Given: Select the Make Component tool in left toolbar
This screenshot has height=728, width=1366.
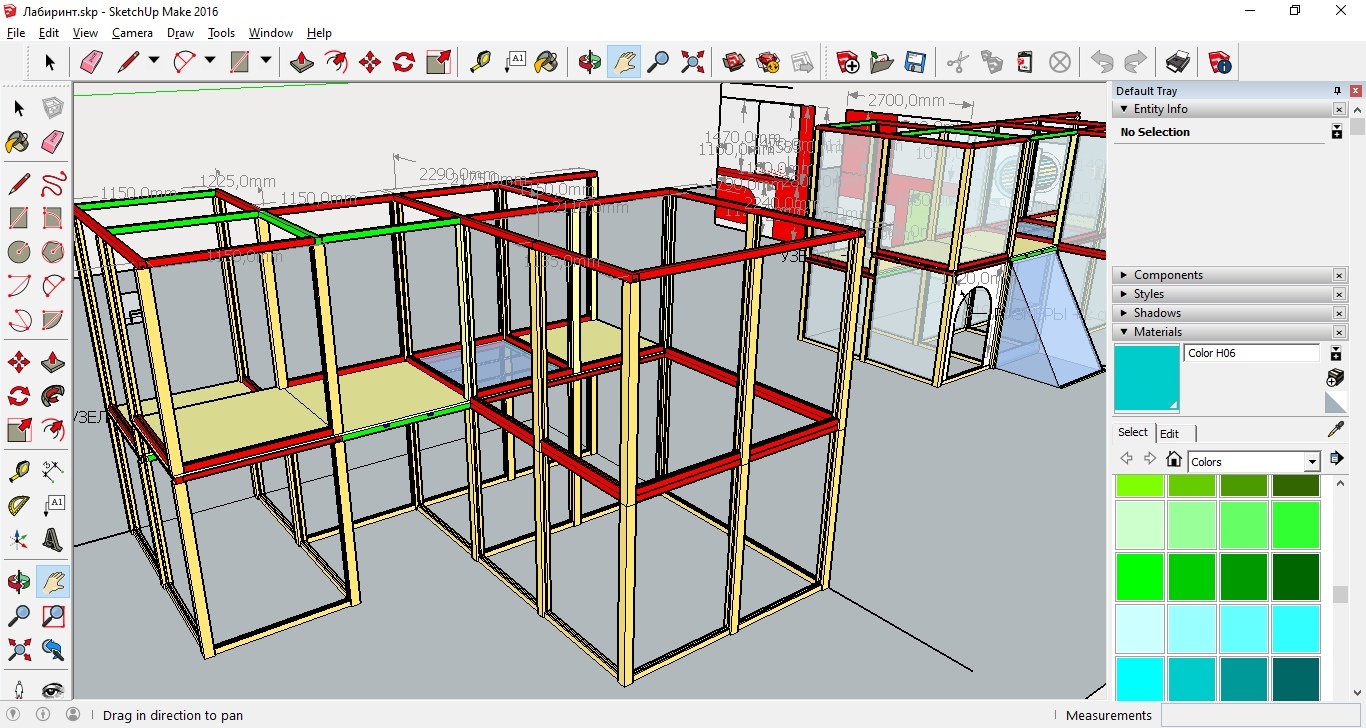Looking at the screenshot, I should click(x=53, y=108).
